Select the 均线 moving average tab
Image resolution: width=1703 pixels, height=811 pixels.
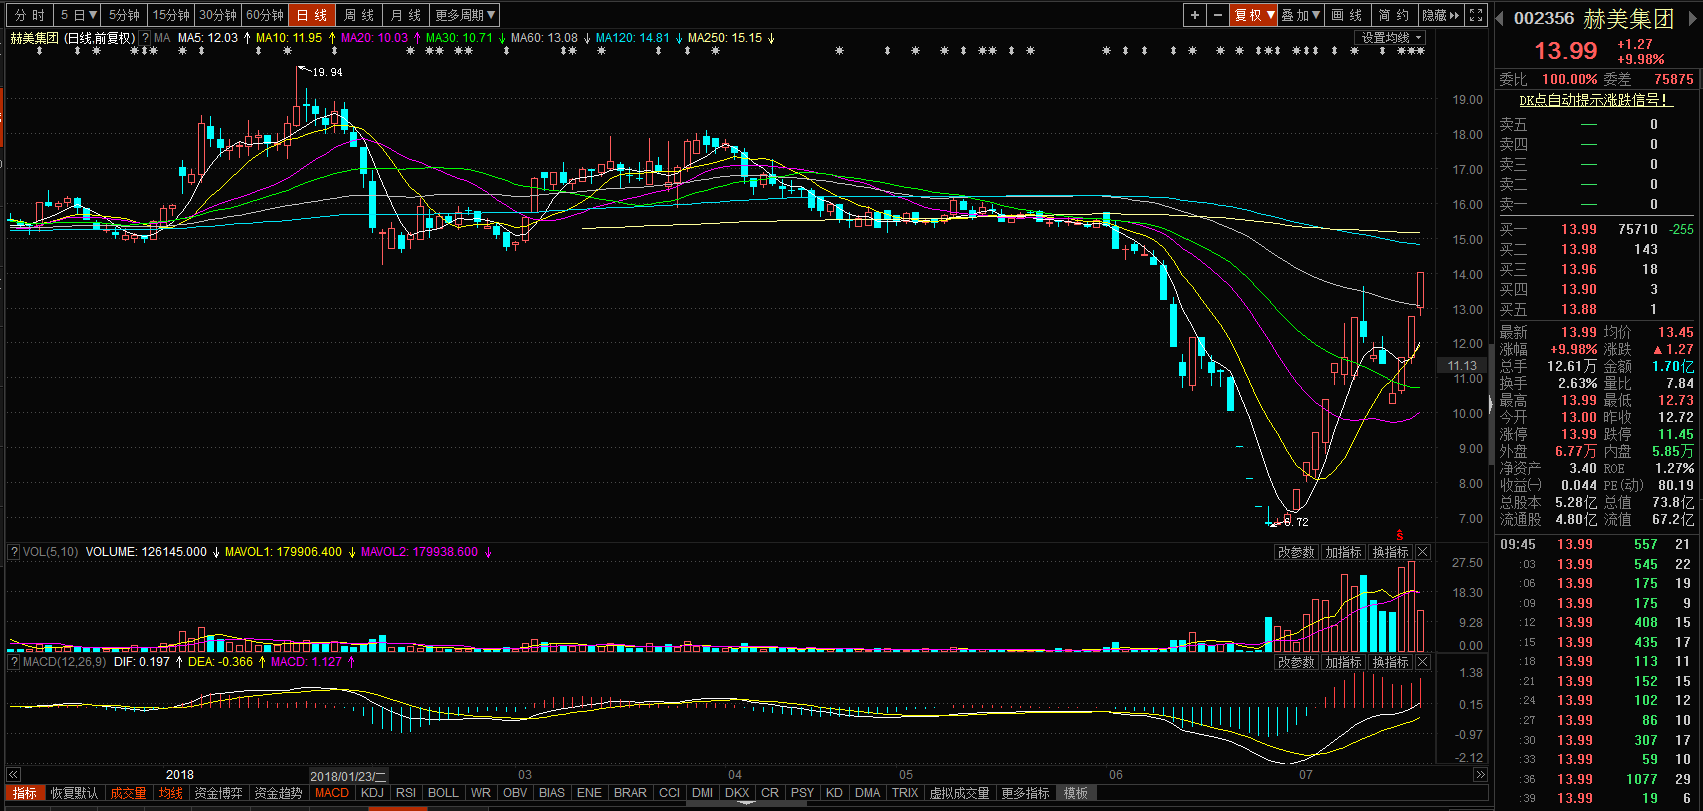(171, 793)
